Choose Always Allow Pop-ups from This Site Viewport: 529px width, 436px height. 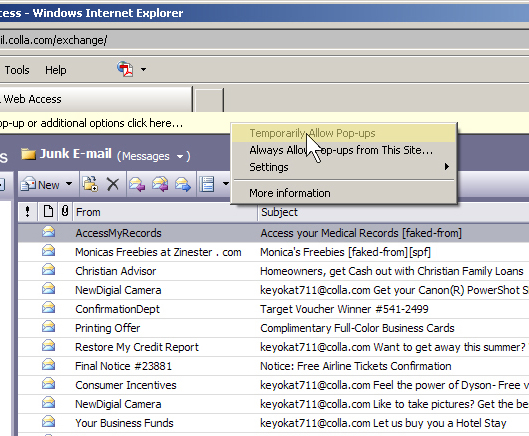343,150
